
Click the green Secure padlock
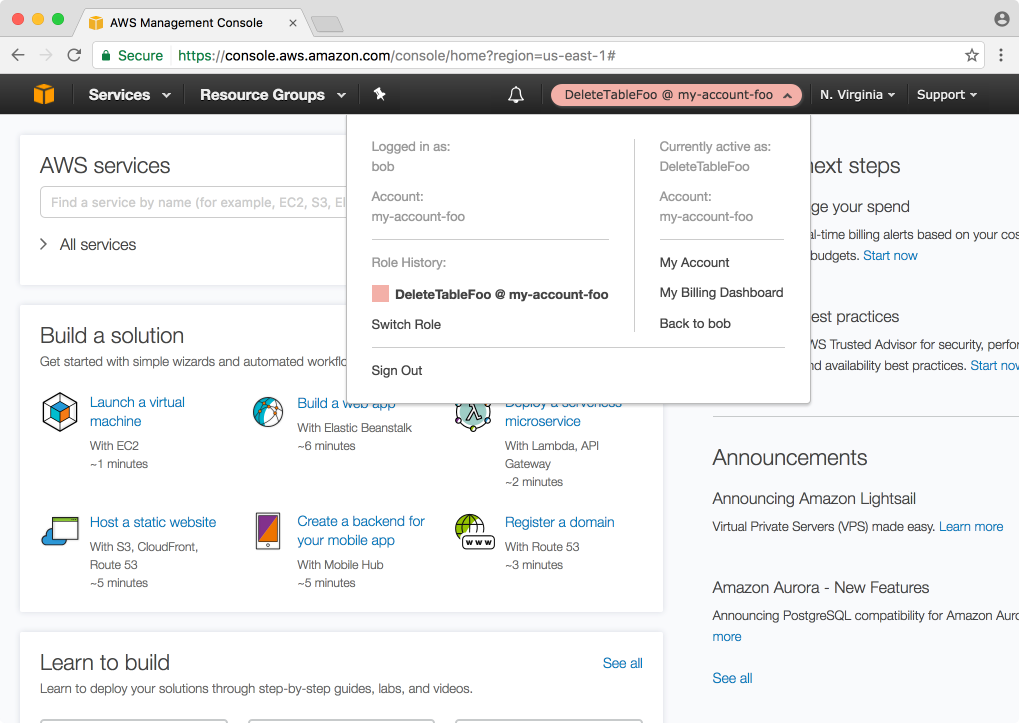coord(106,55)
